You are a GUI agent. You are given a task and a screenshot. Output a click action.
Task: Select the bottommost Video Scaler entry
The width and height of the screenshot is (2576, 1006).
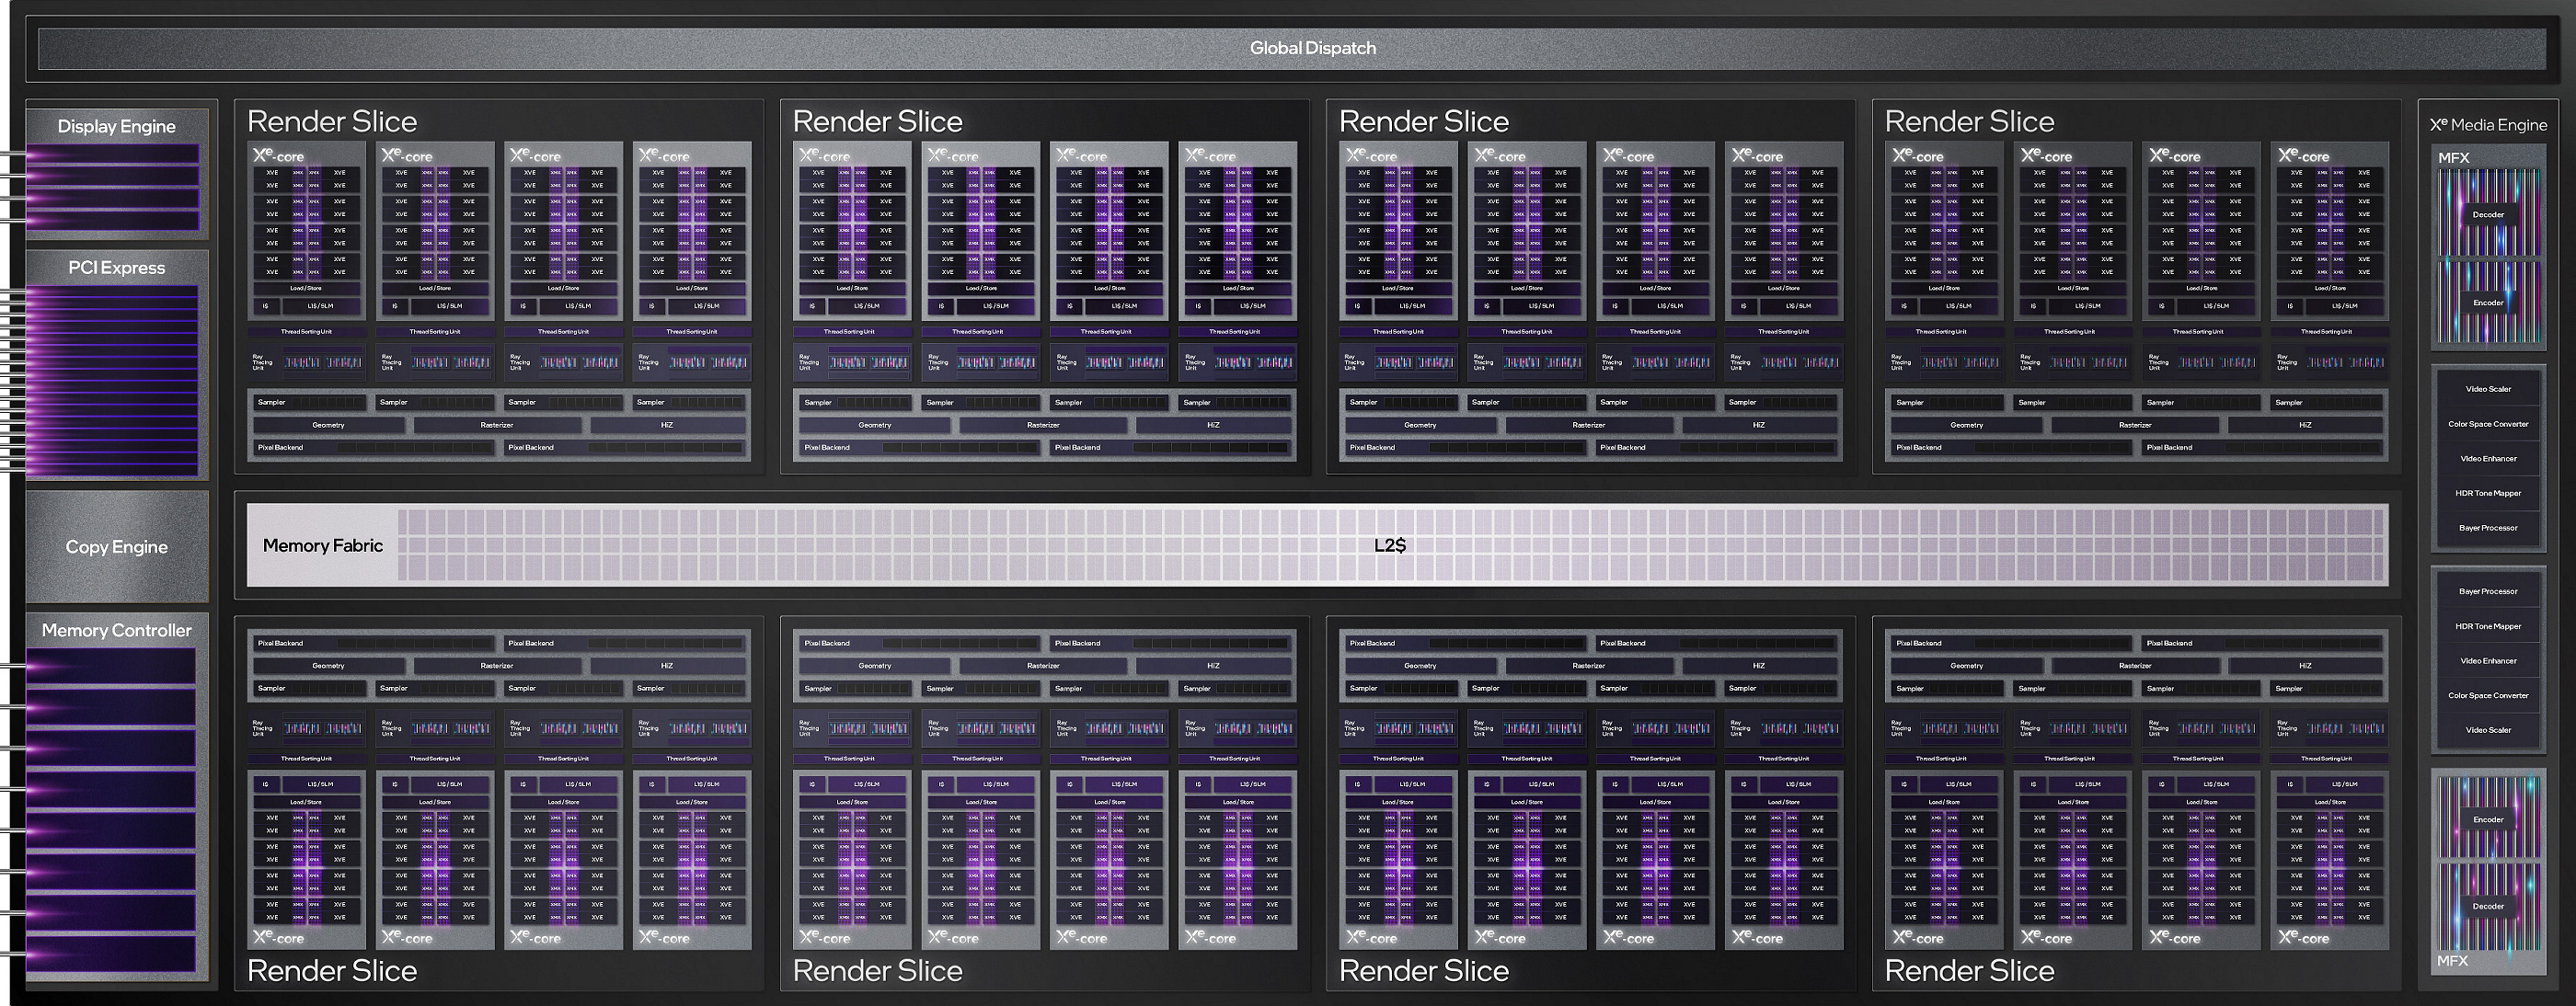(2487, 730)
